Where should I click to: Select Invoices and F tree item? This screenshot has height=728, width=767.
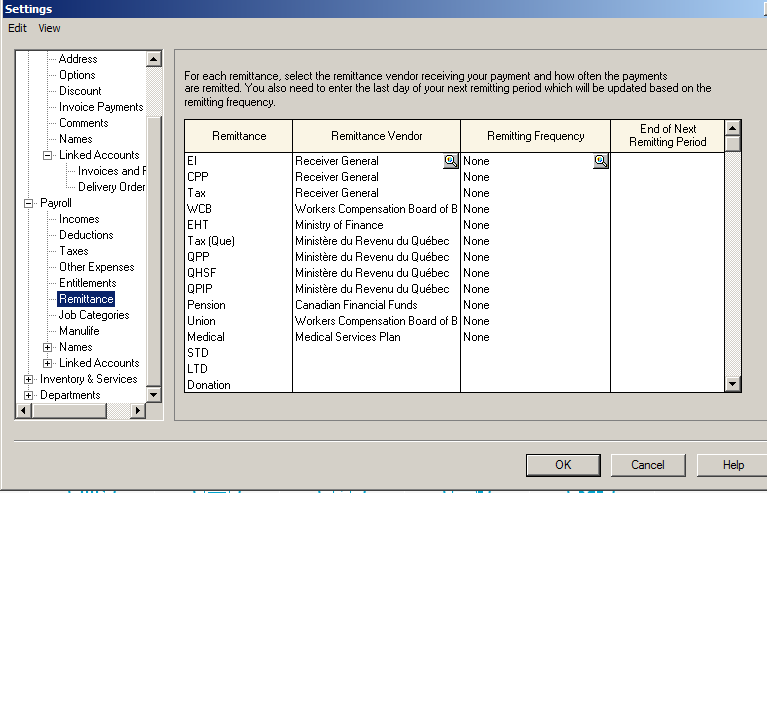click(x=112, y=171)
